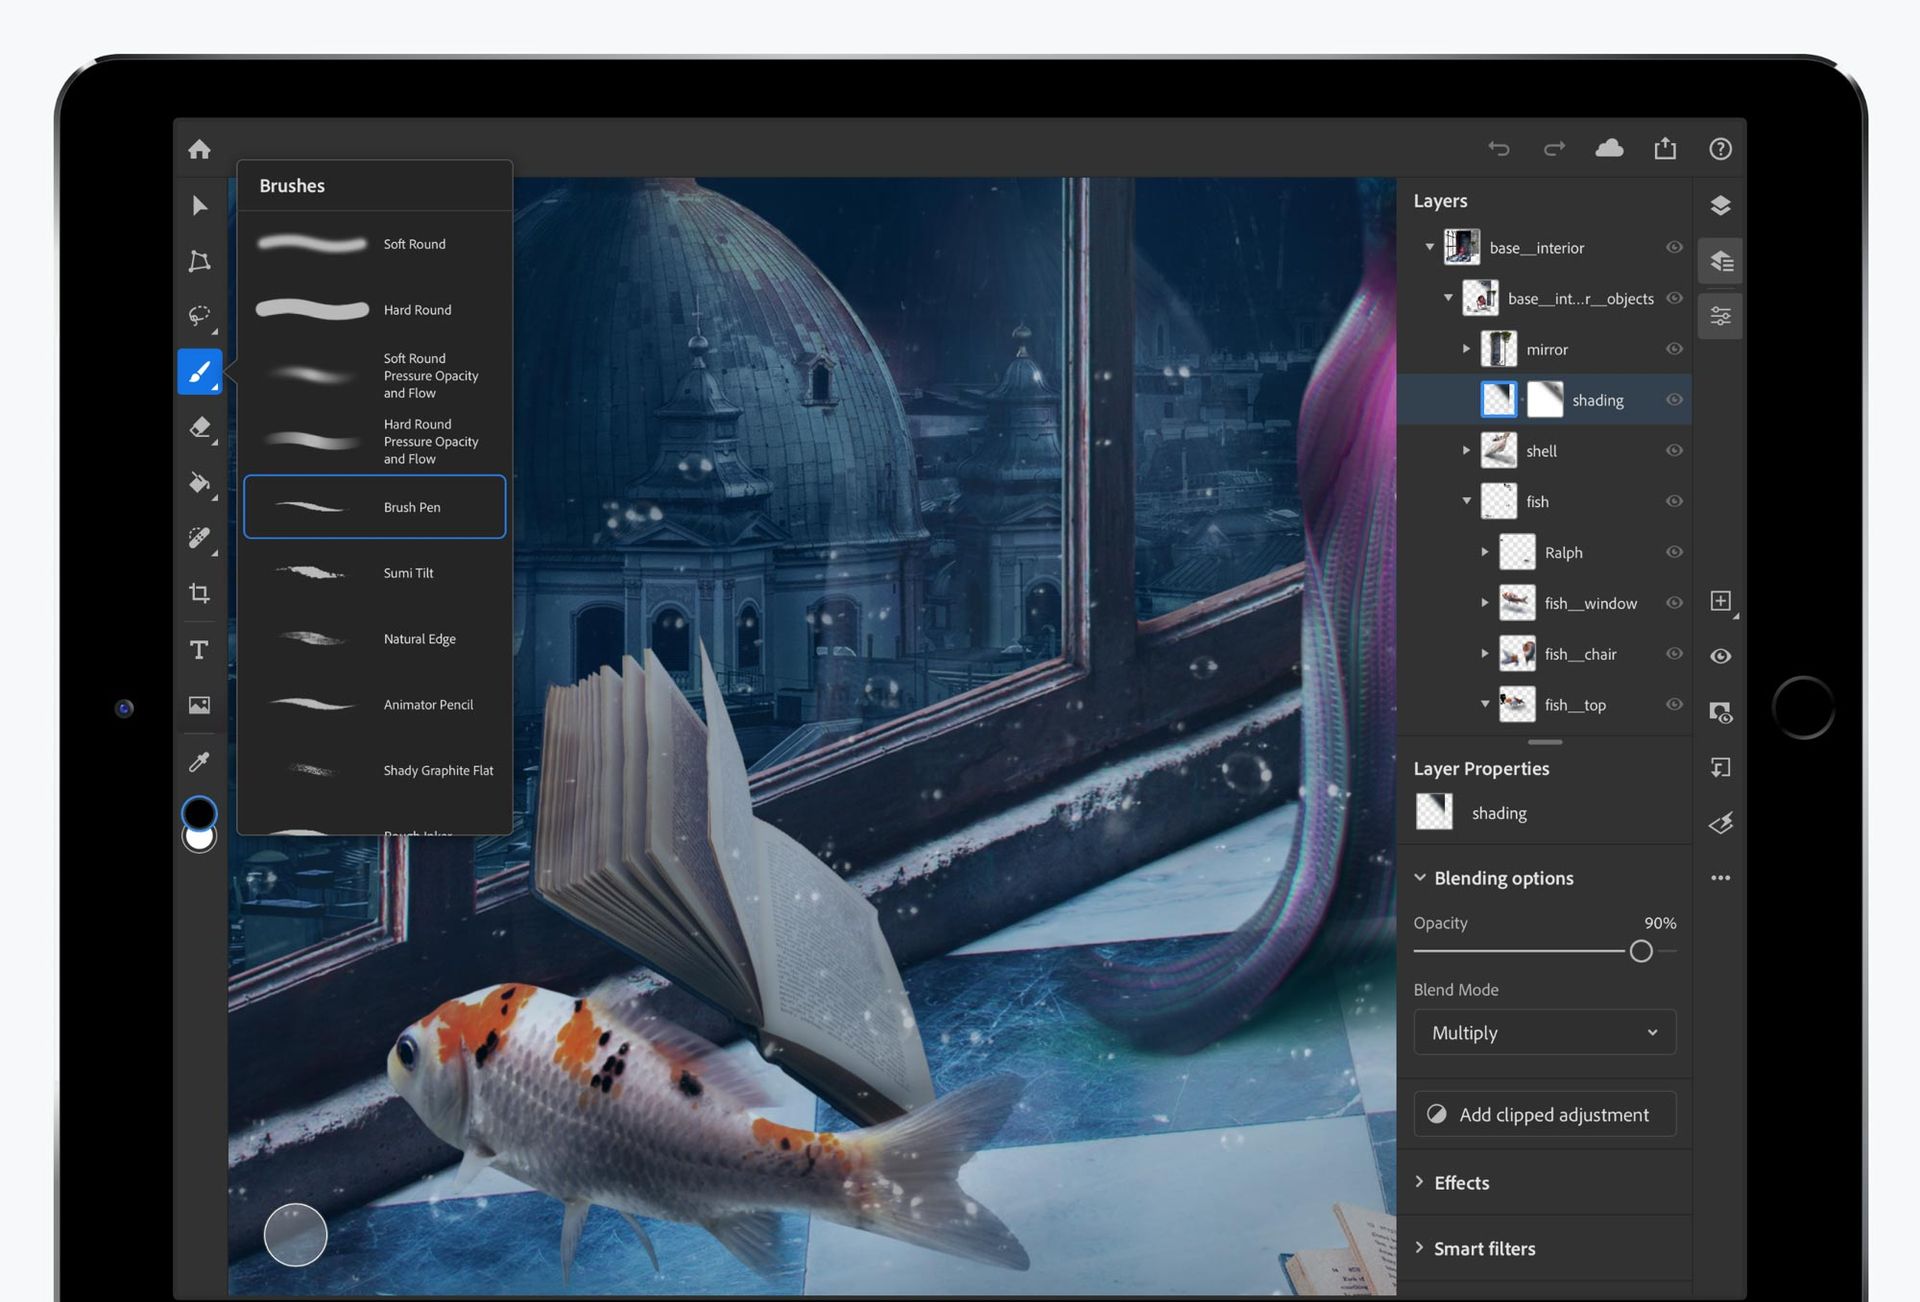
Task: Hide the mirror layer
Action: click(x=1674, y=349)
